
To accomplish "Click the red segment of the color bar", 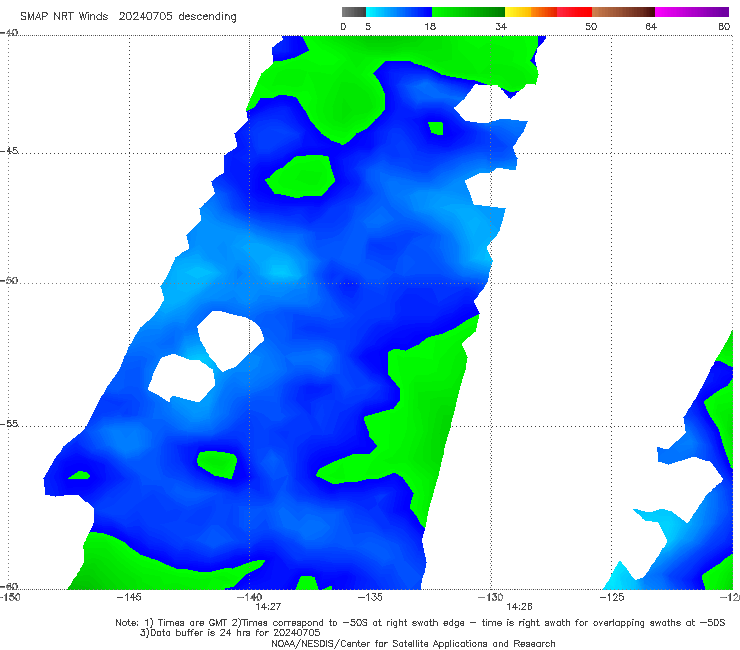I will [x=574, y=12].
